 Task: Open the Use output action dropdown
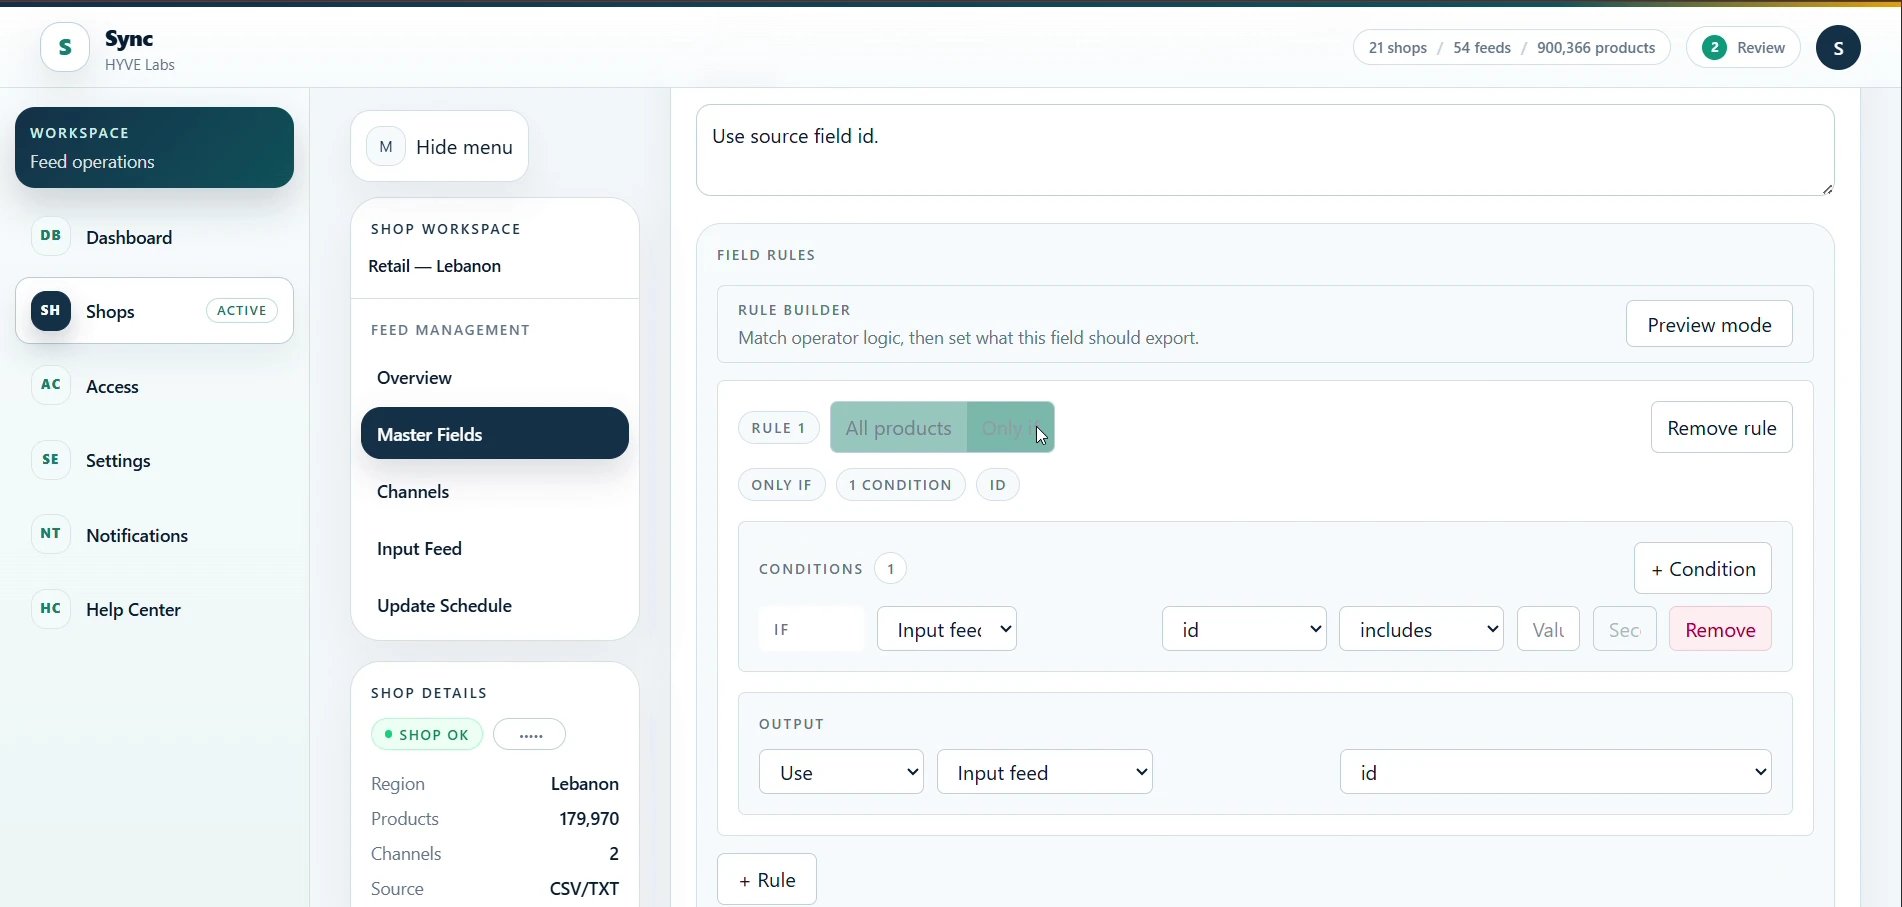[841, 772]
